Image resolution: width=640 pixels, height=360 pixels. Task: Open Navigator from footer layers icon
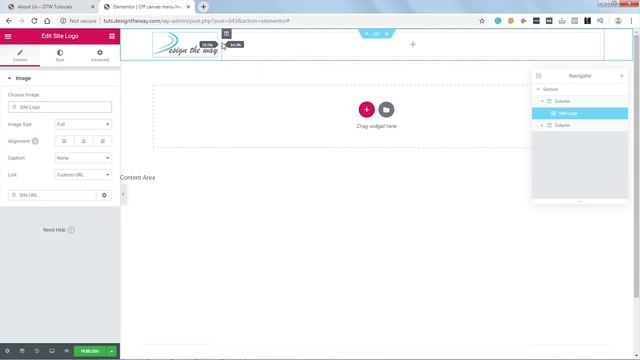click(22, 351)
